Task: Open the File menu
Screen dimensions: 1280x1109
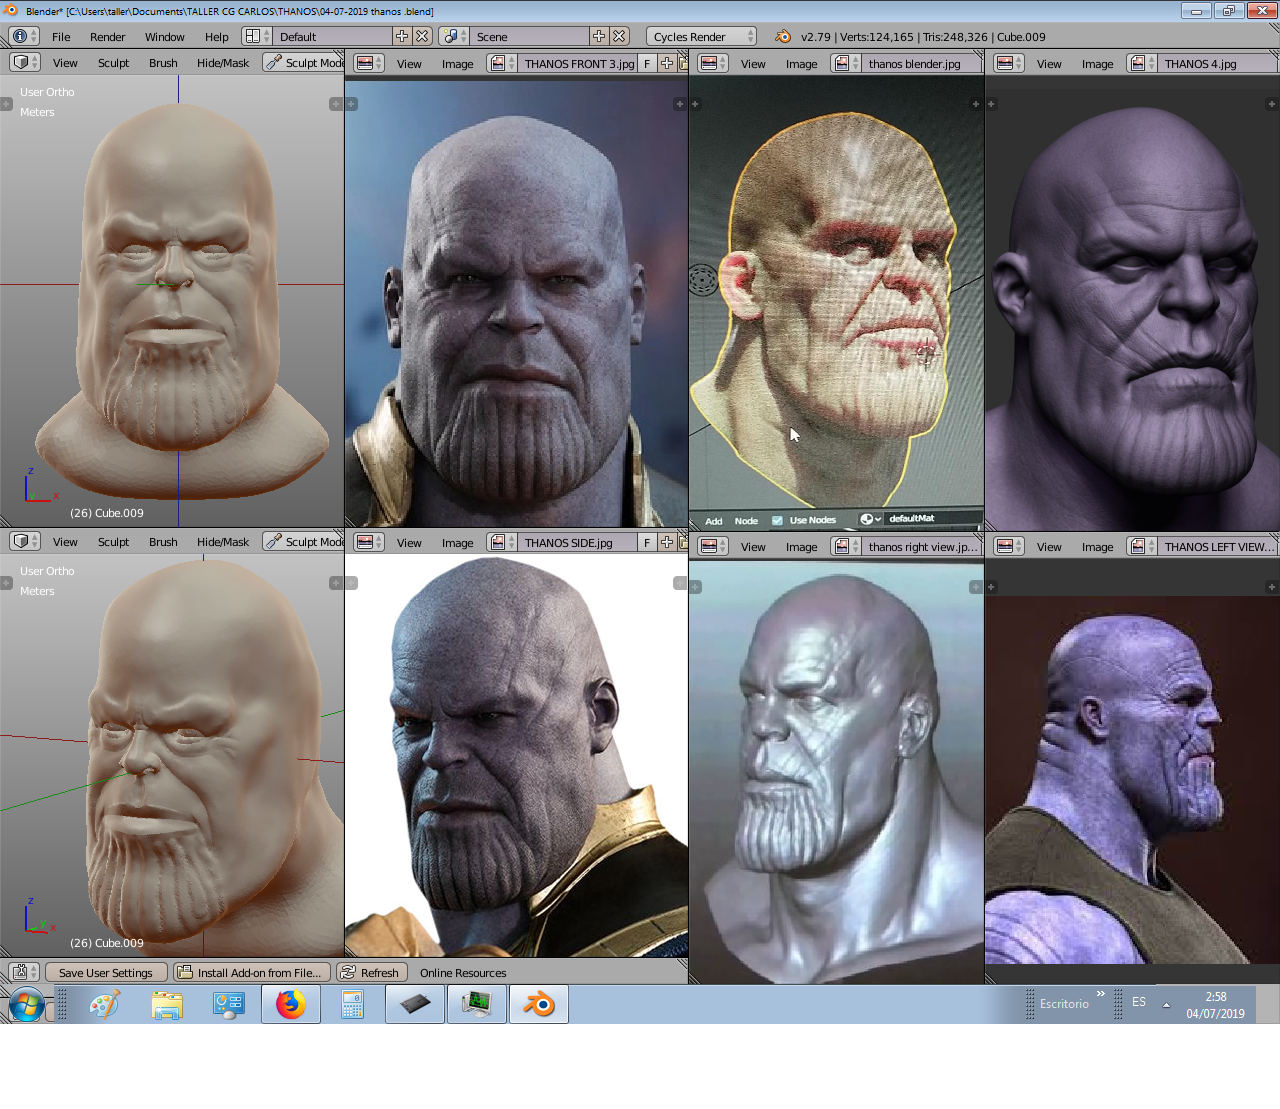Action: click(61, 36)
